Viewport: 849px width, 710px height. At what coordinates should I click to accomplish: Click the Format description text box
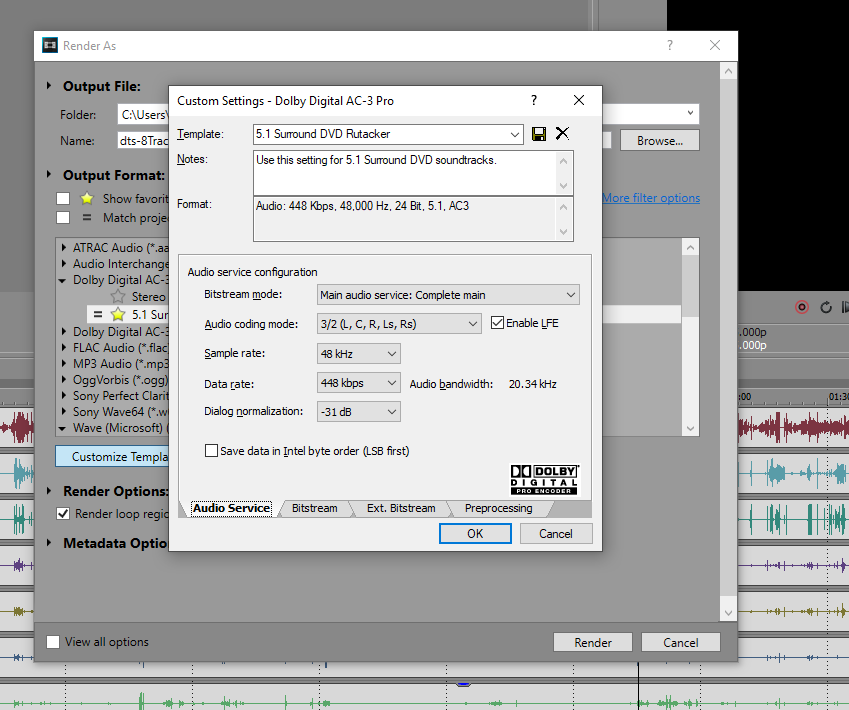click(404, 219)
